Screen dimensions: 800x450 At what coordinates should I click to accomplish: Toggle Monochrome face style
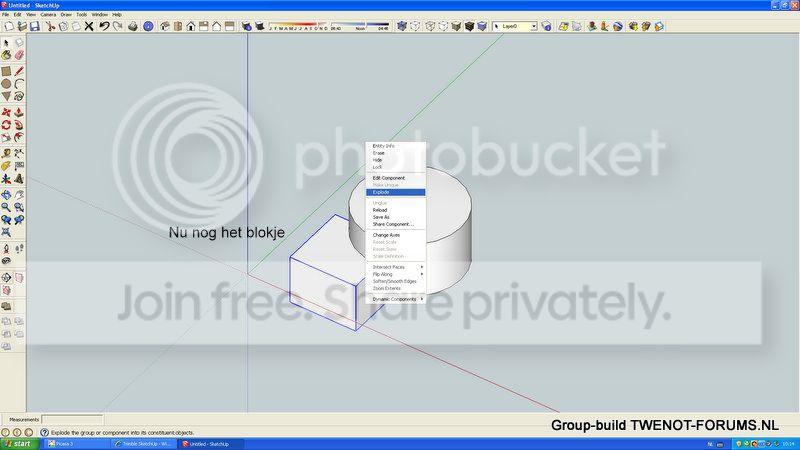point(482,26)
